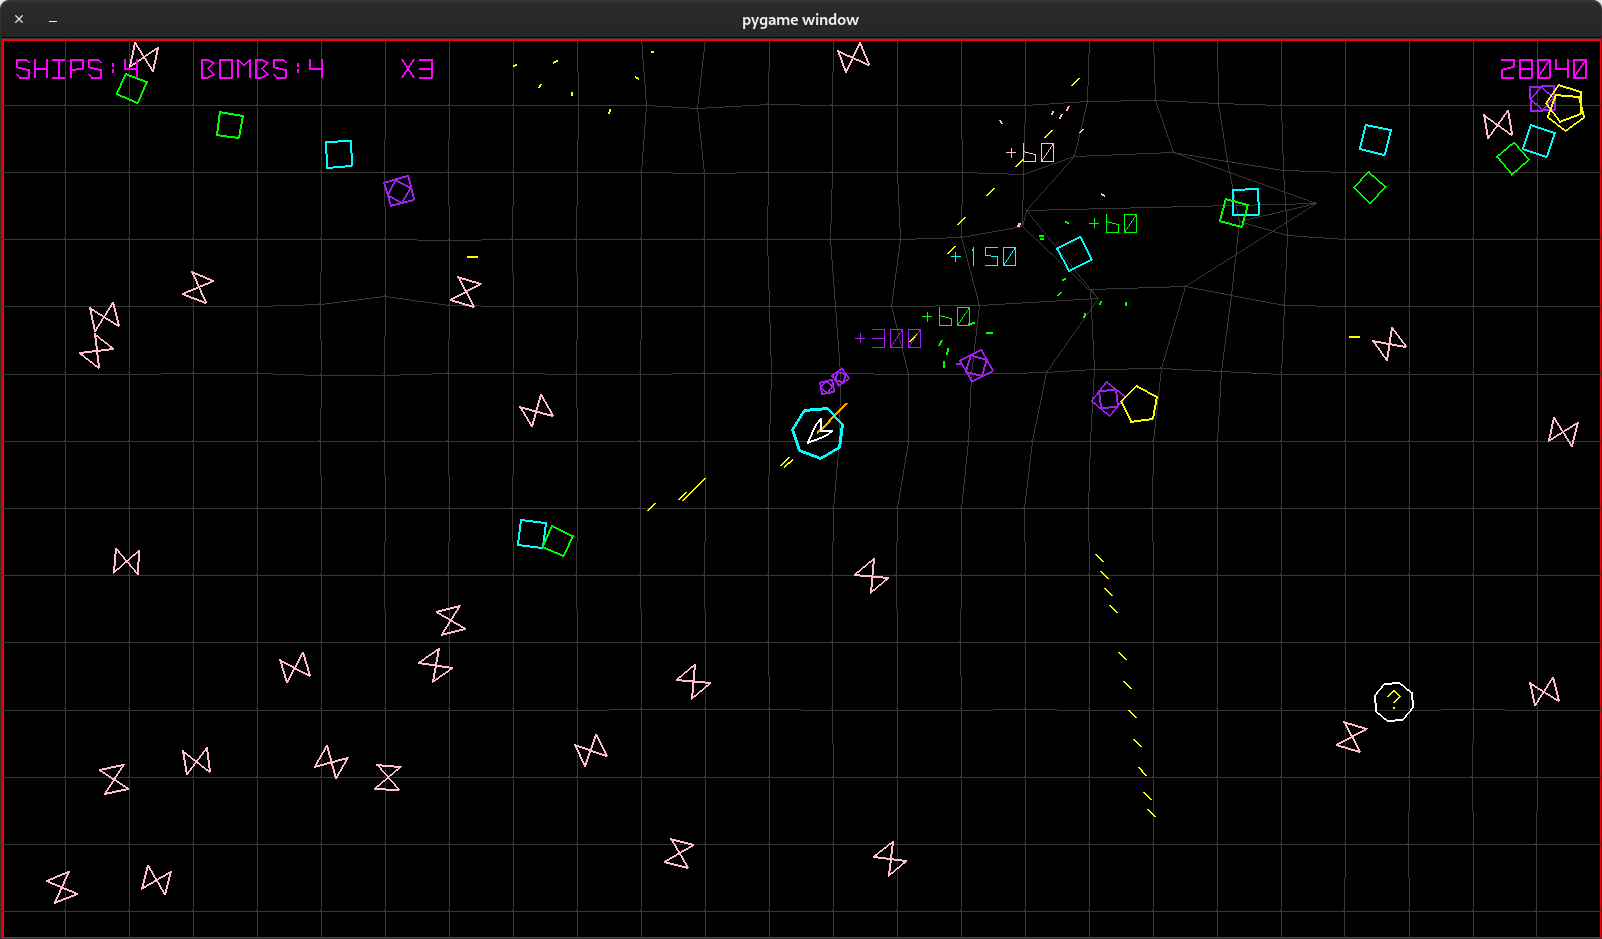Screen dimensions: 1602x939
Task: Click the cyan +150 score popup
Action: [x=983, y=257]
